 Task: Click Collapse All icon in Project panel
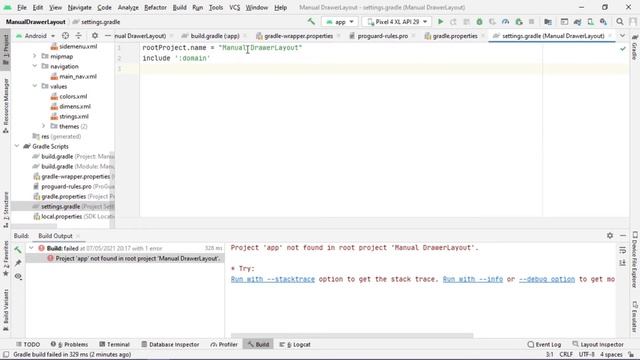[x=79, y=36]
